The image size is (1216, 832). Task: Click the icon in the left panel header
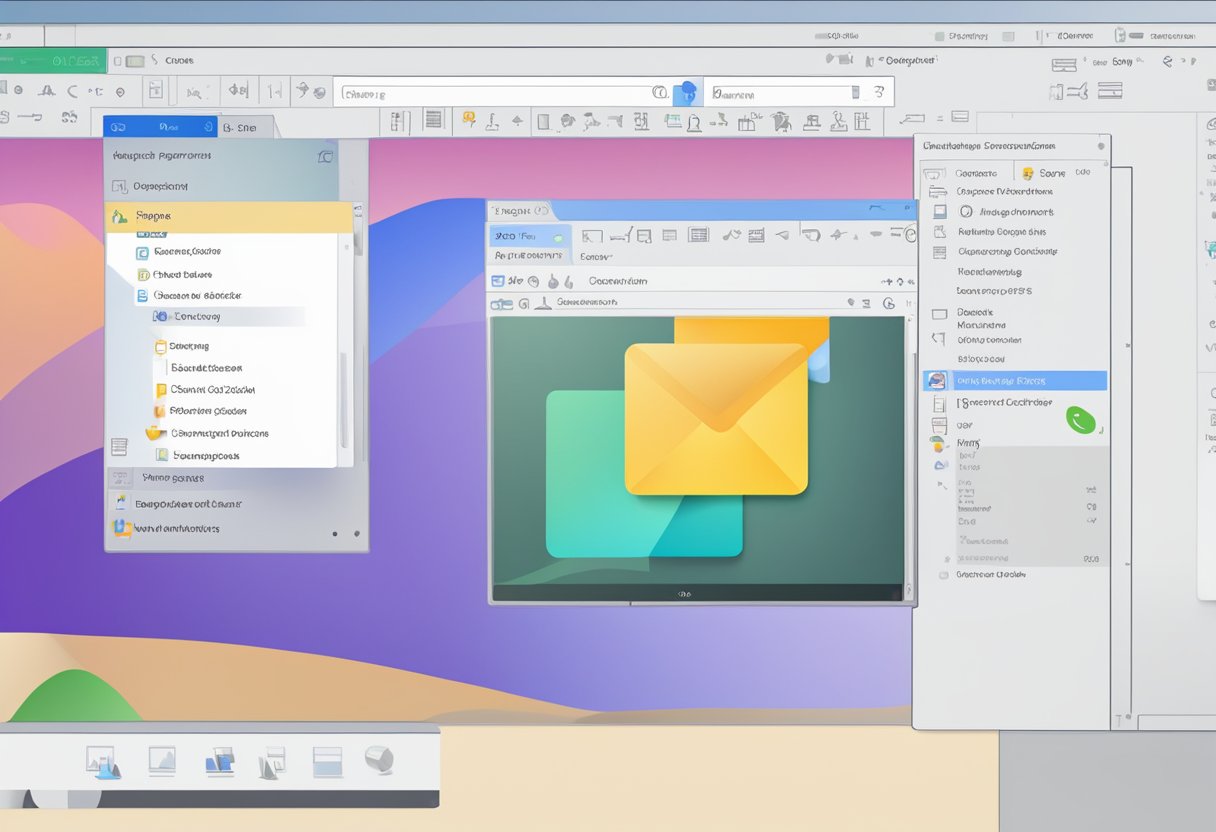(324, 156)
